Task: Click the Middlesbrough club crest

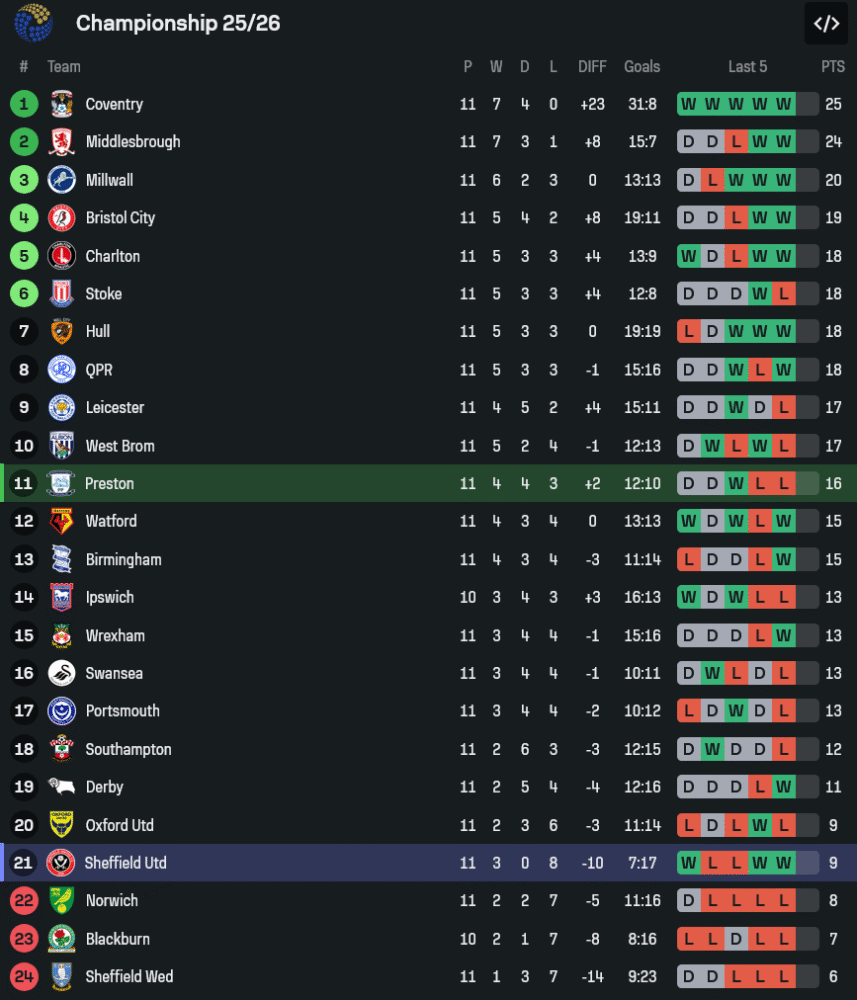Action: point(62,142)
